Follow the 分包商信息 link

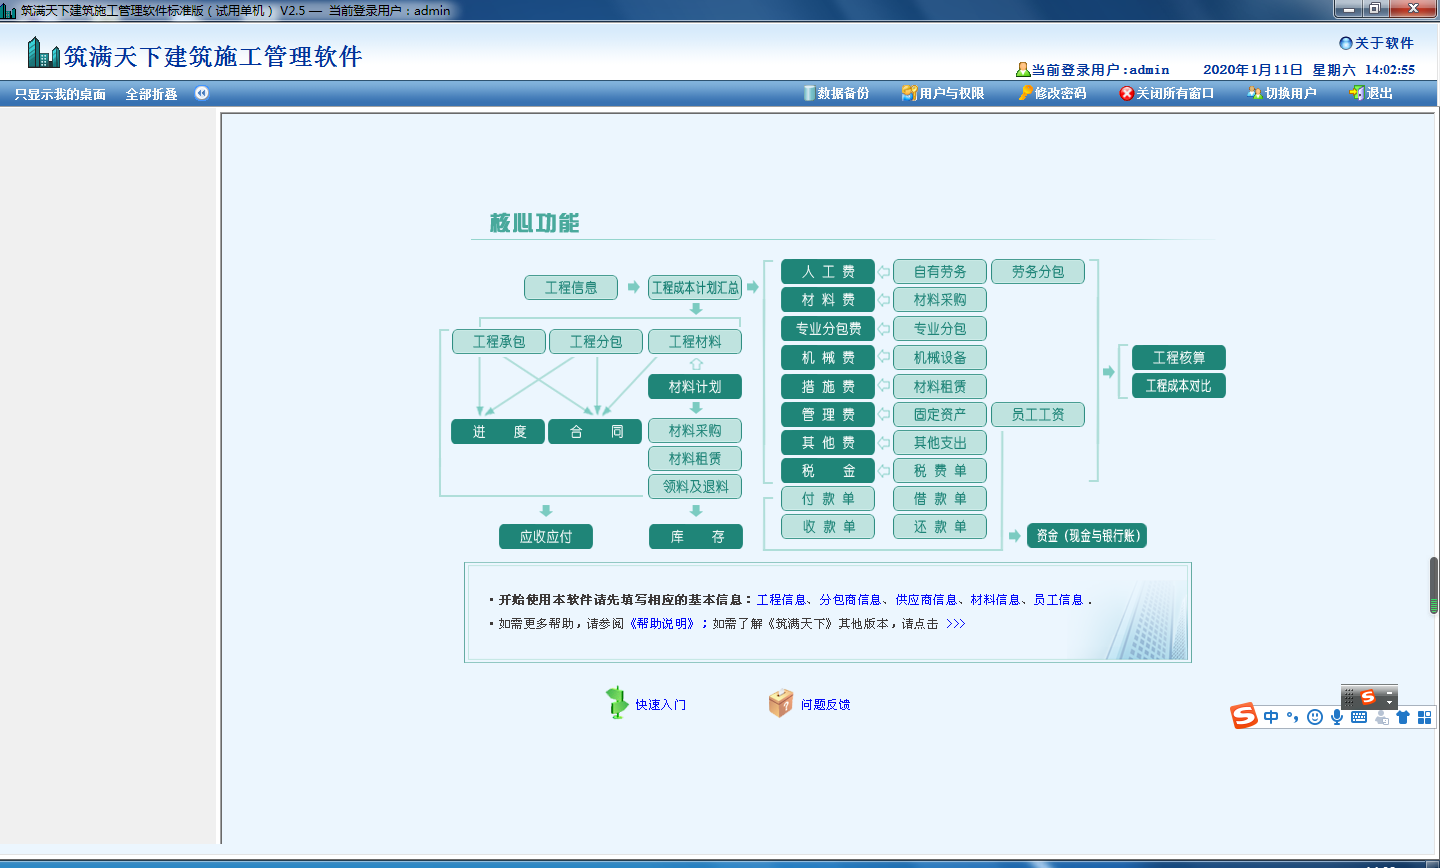coord(850,600)
